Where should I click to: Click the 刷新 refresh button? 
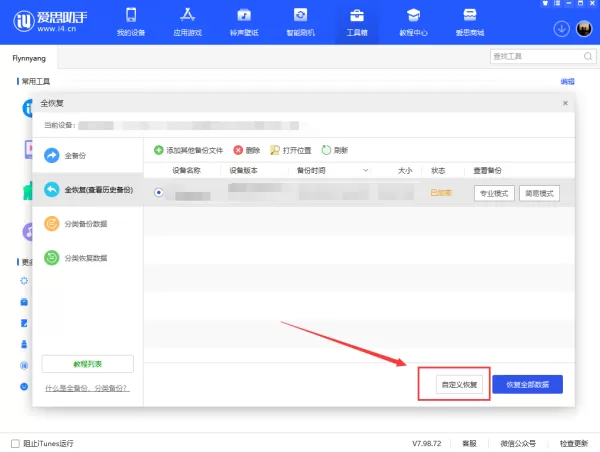coord(335,150)
